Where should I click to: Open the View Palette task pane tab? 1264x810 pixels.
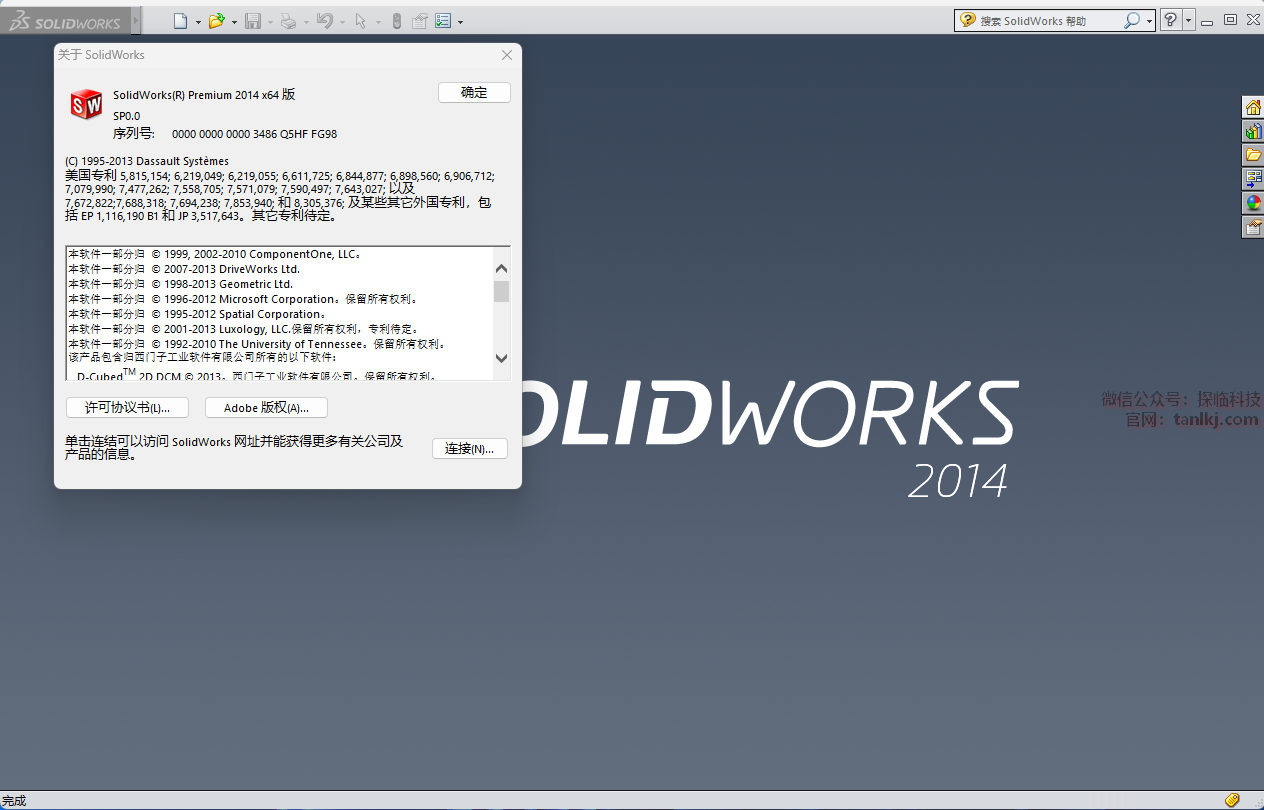(1252, 179)
